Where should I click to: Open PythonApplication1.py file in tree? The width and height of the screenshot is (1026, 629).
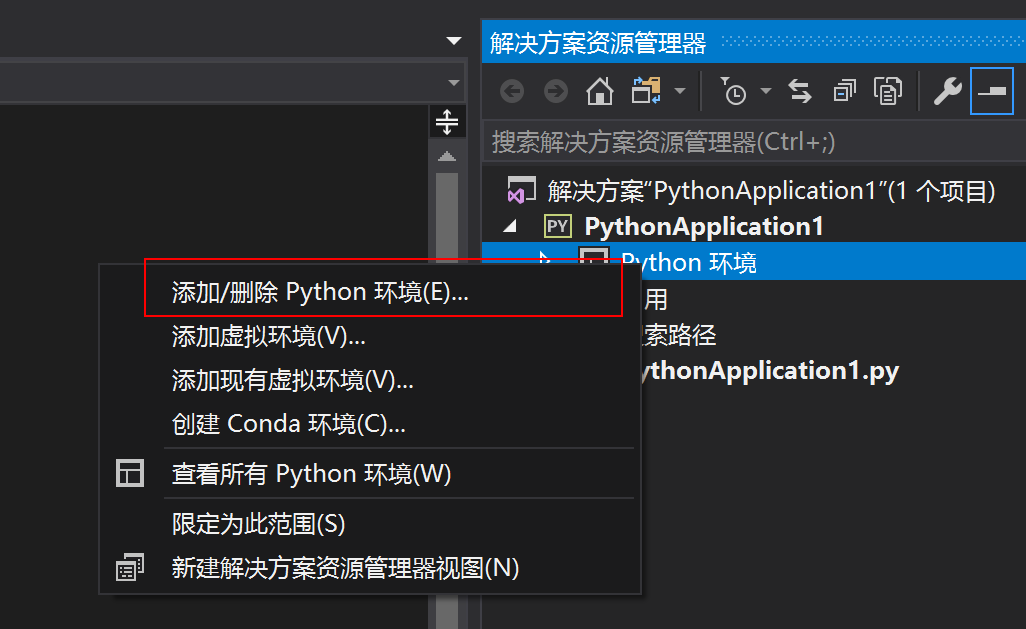[770, 371]
